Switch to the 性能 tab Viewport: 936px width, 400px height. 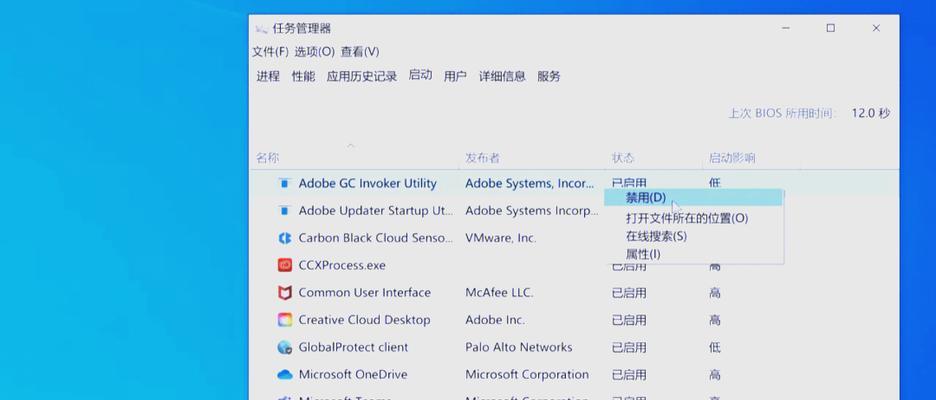click(x=303, y=76)
